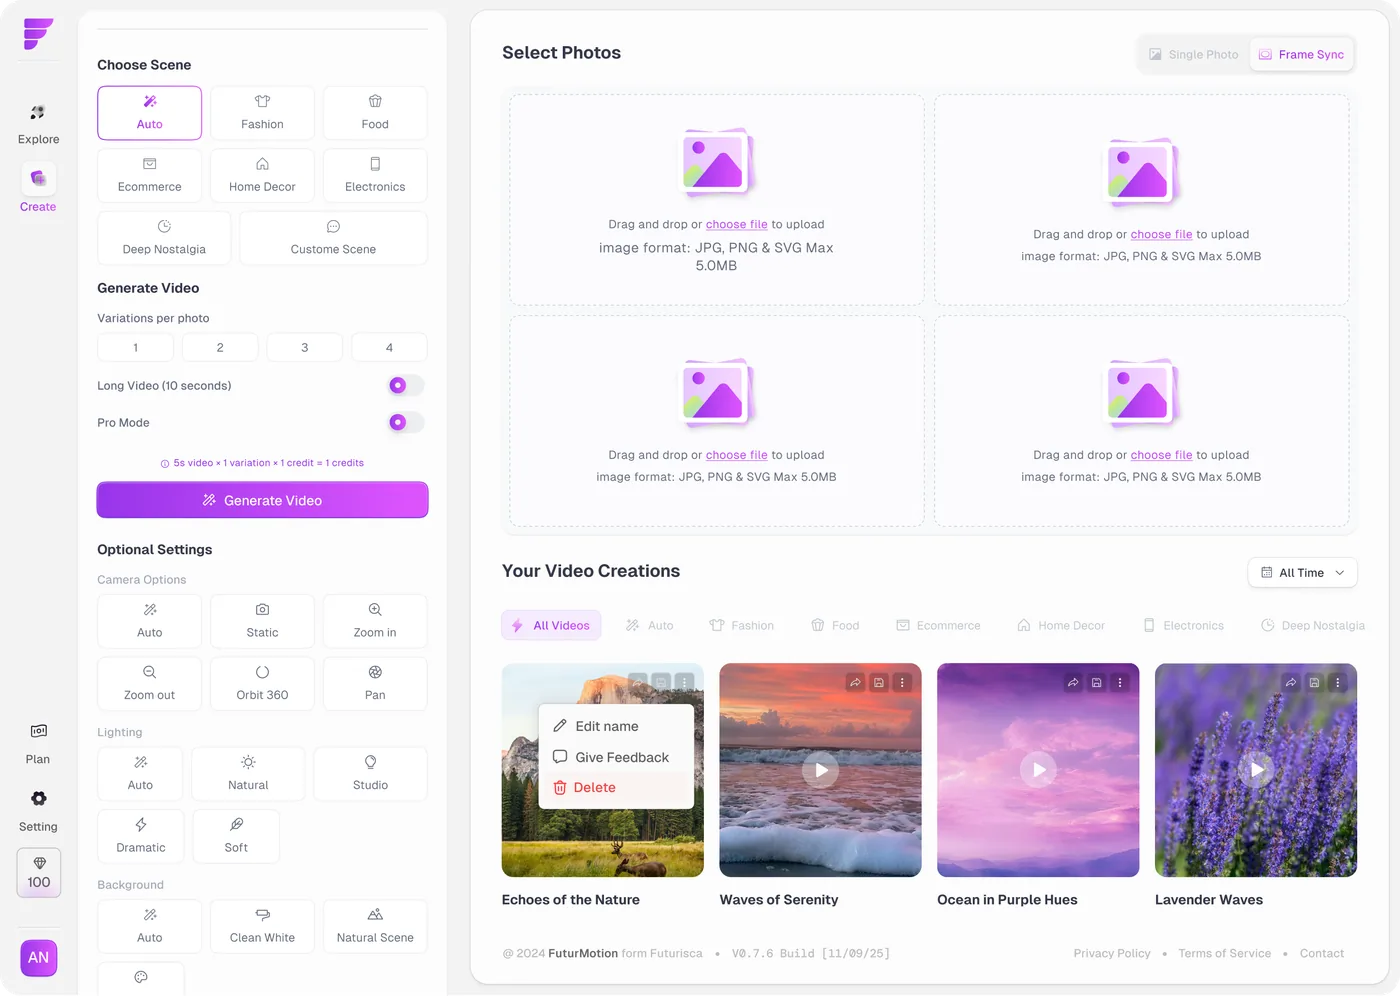The image size is (1400, 996).
Task: Click the Generate Video button
Action: (x=262, y=500)
